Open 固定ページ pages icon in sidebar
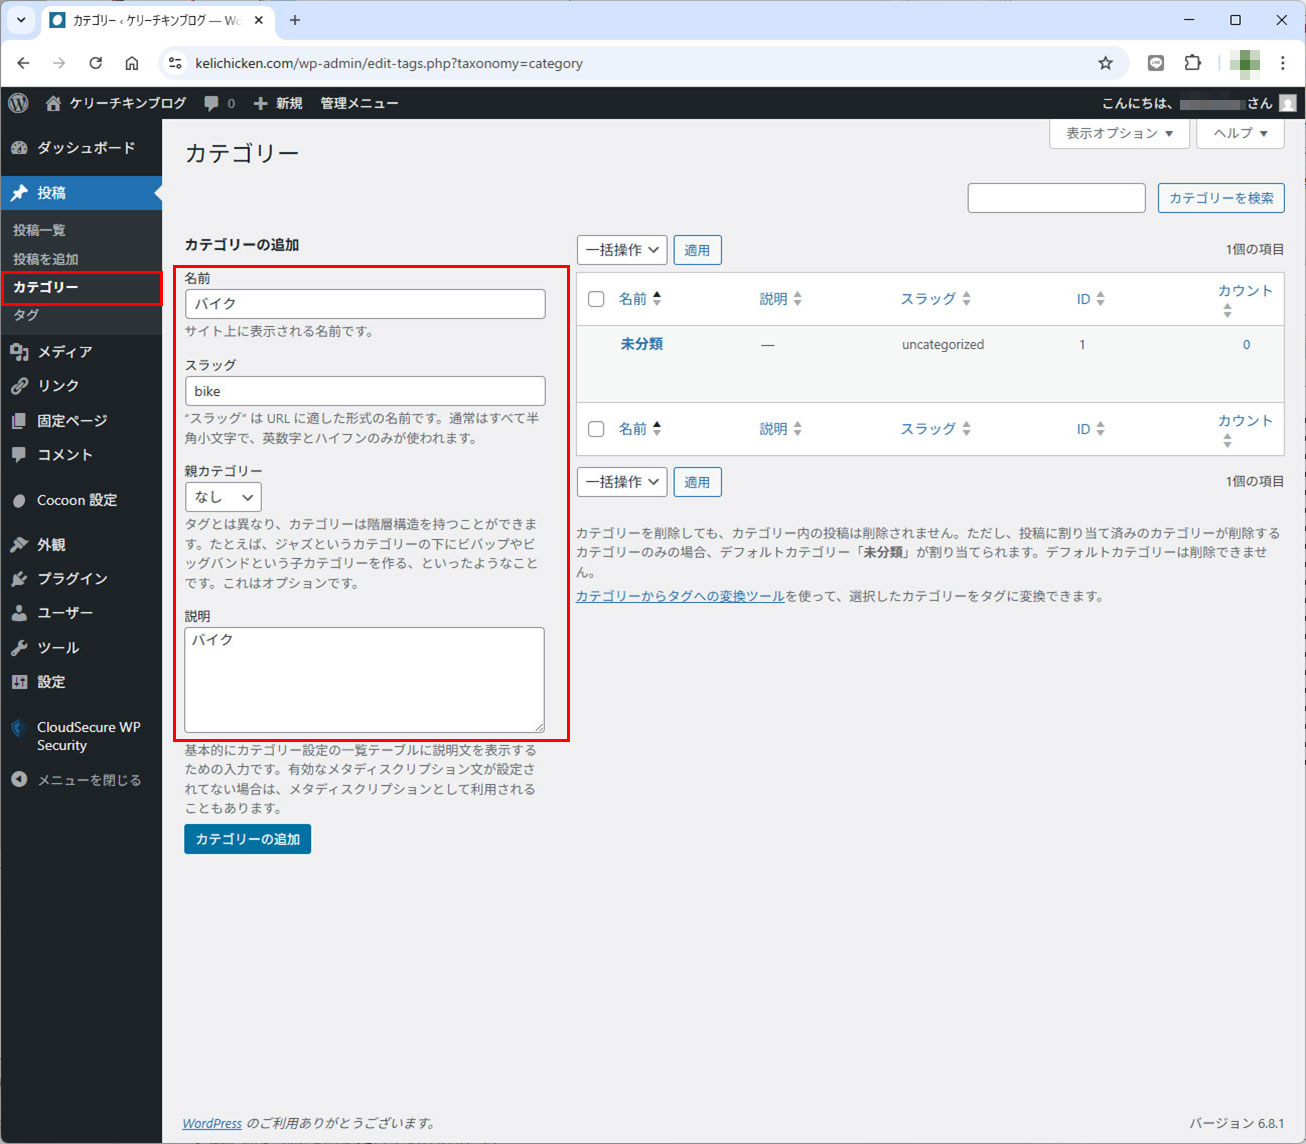The image size is (1306, 1144). (19, 421)
